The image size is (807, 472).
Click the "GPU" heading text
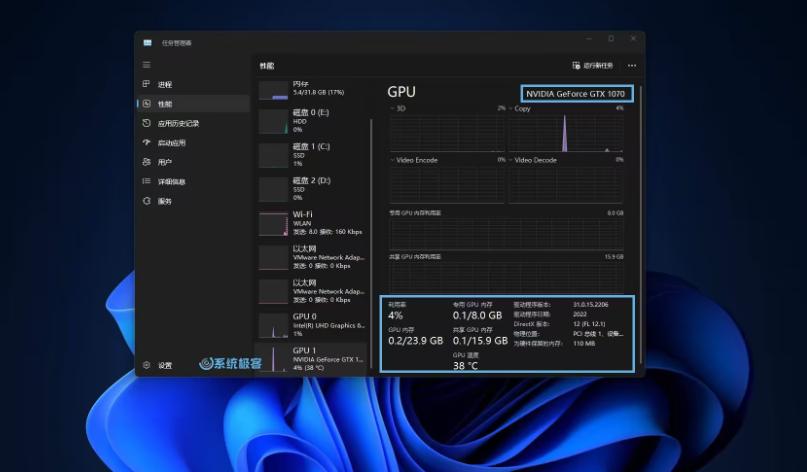[x=401, y=92]
